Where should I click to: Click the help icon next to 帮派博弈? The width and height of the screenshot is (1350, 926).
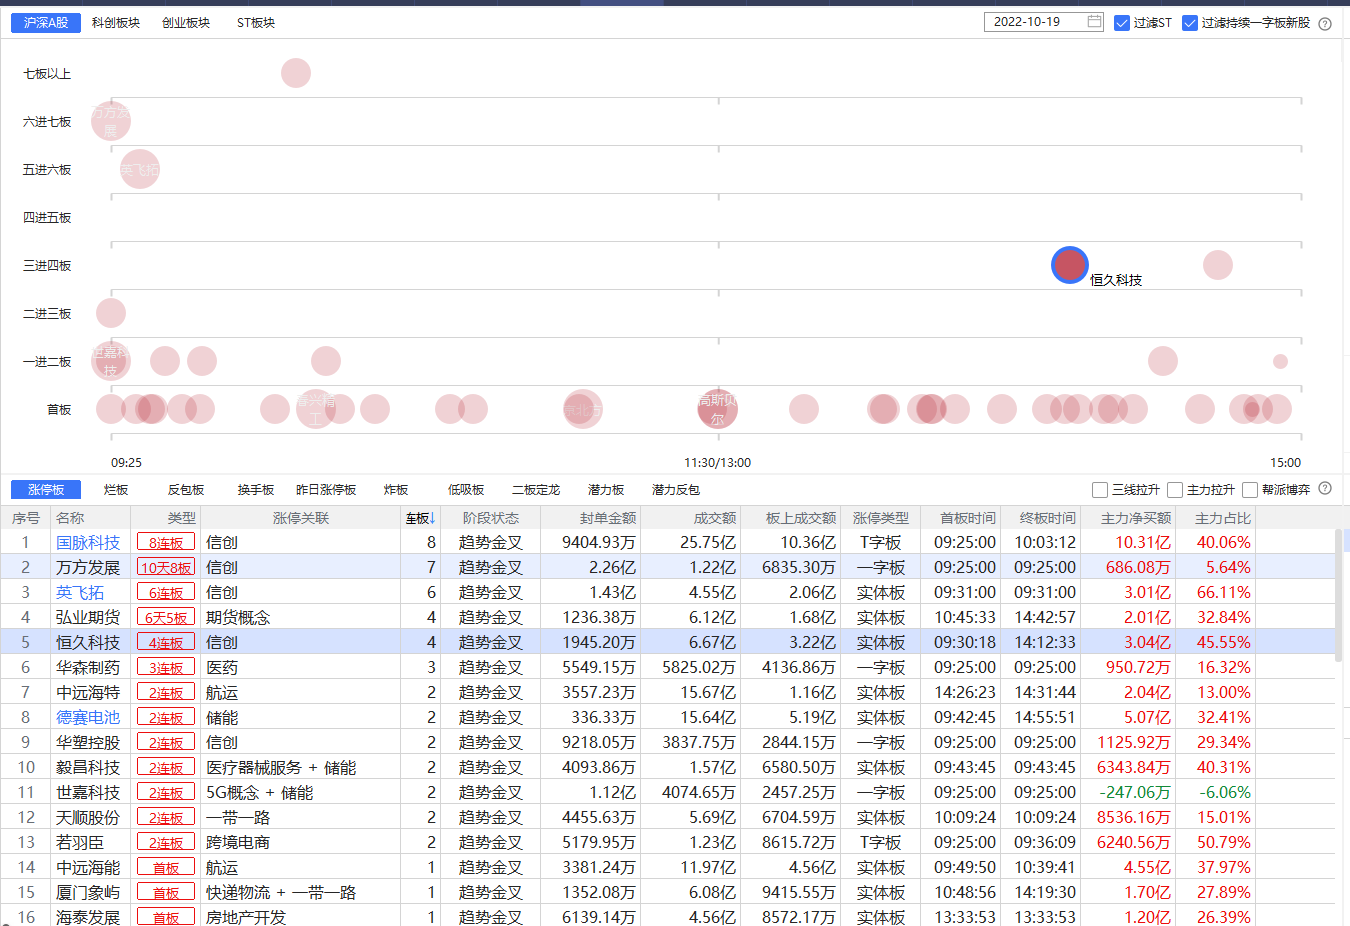pos(1325,489)
